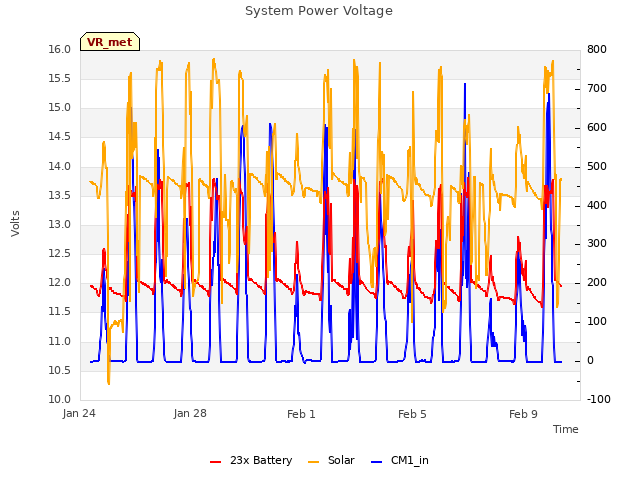Click the VR_met annotation label

[x=110, y=42]
